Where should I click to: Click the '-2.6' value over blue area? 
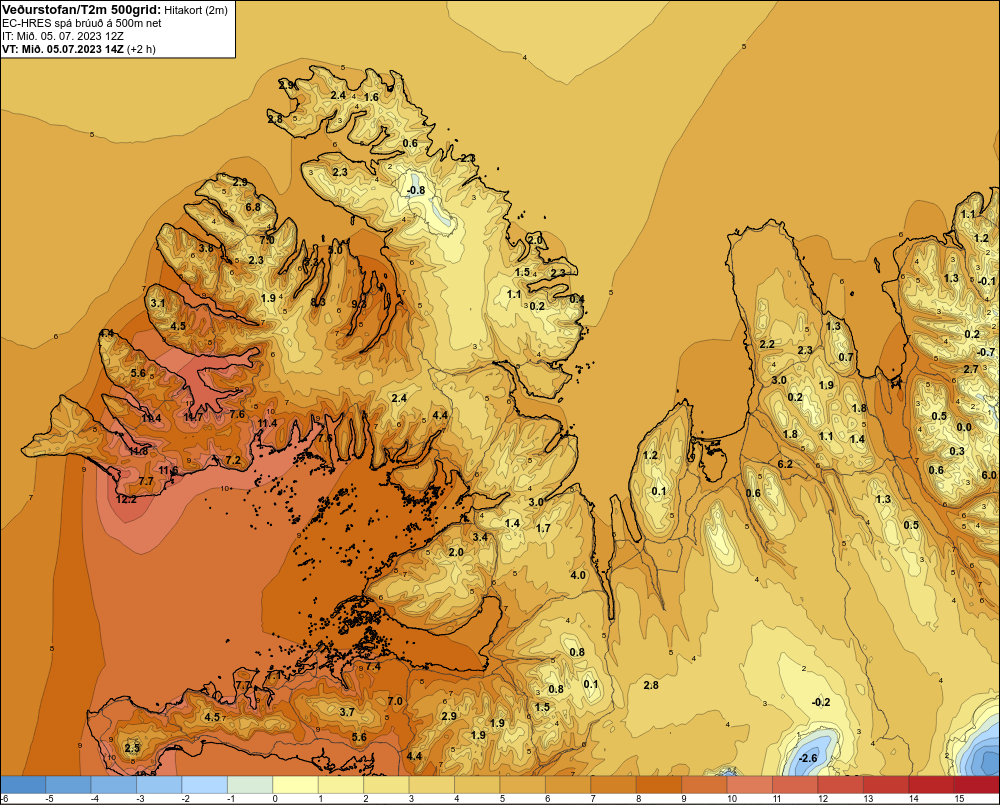(808, 758)
